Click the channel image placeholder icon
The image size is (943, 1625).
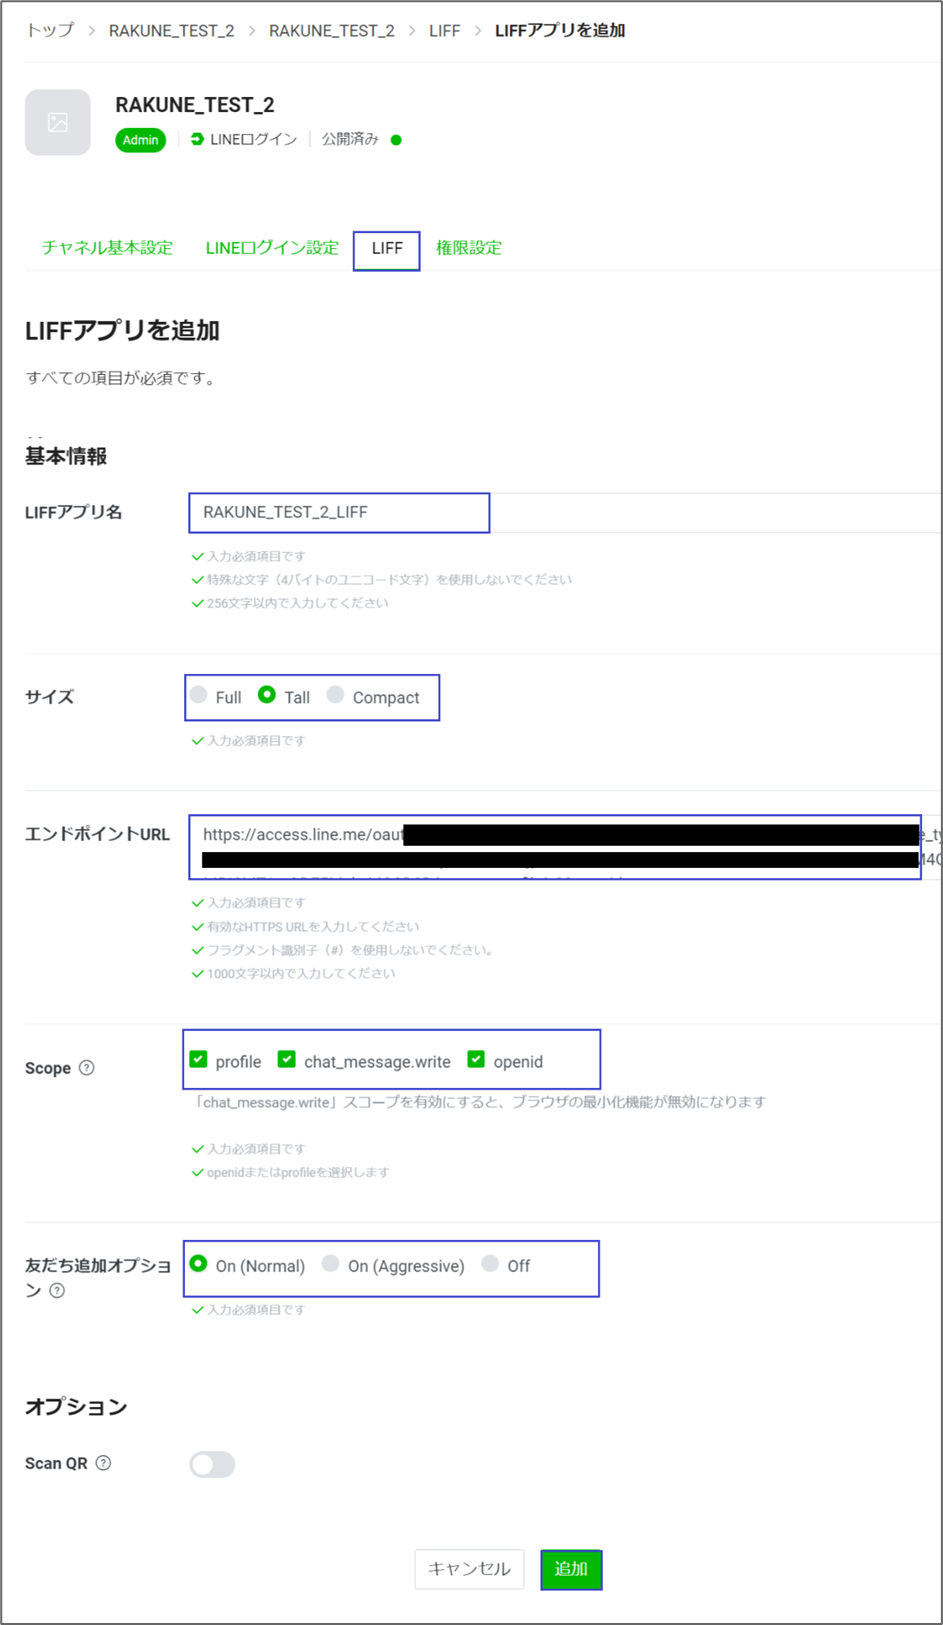pos(58,122)
